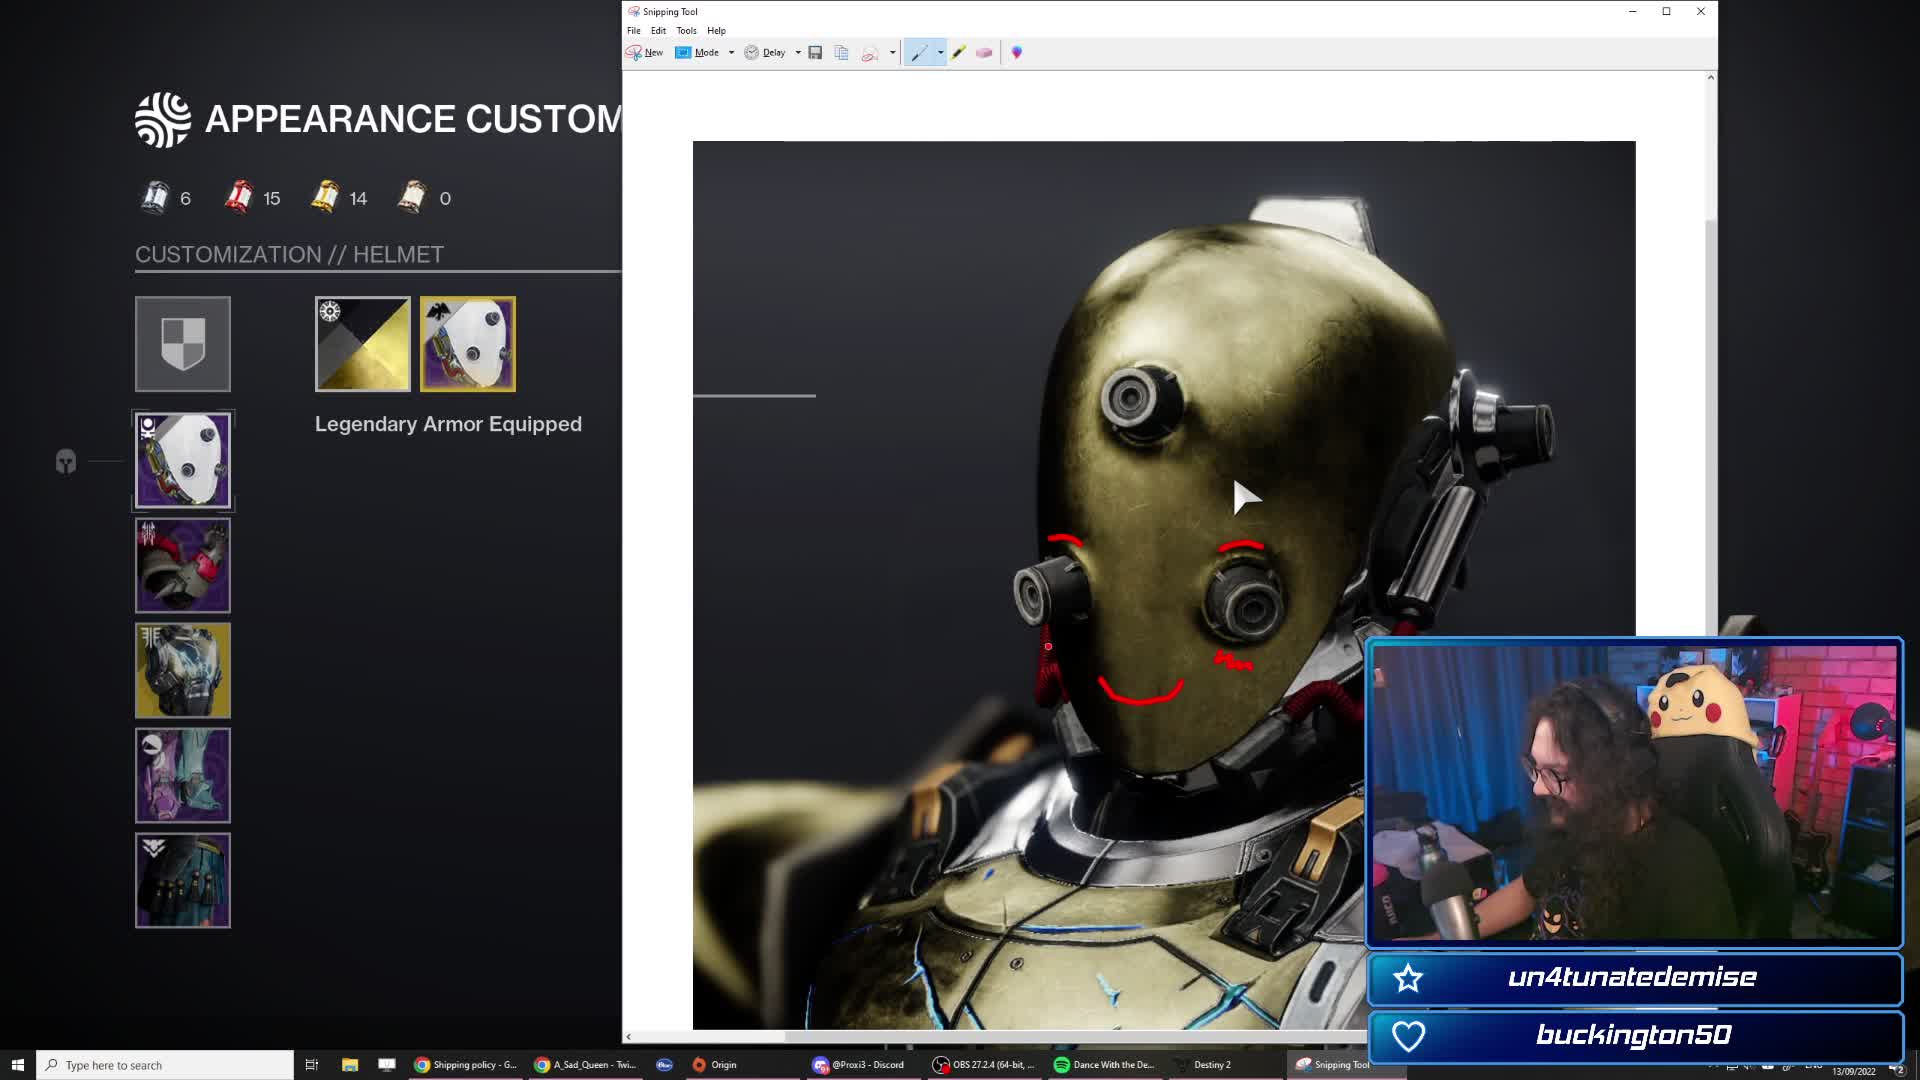Expand the Mode dropdown arrow
Screen dimensions: 1920x1080
731,52
